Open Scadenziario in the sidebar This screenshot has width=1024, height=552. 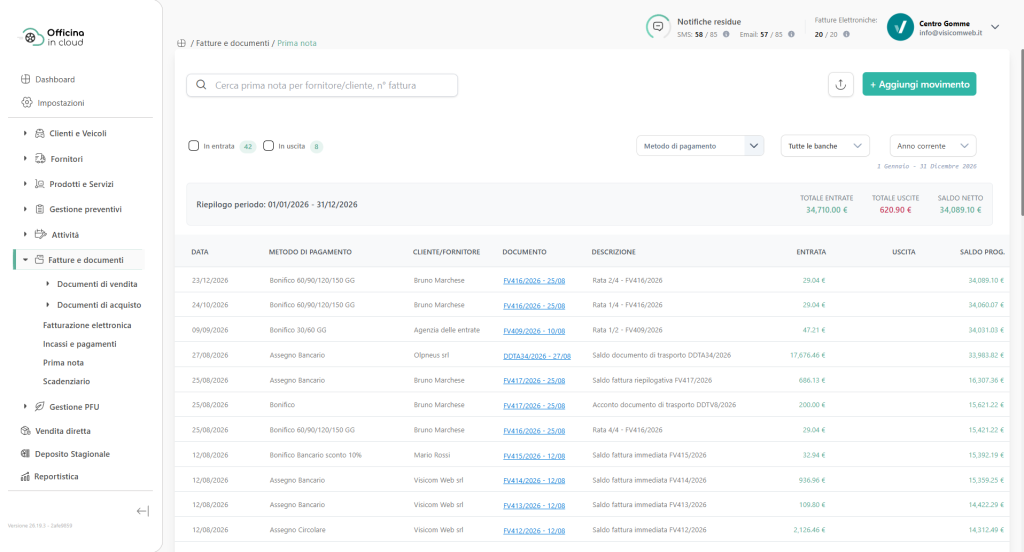pos(67,381)
